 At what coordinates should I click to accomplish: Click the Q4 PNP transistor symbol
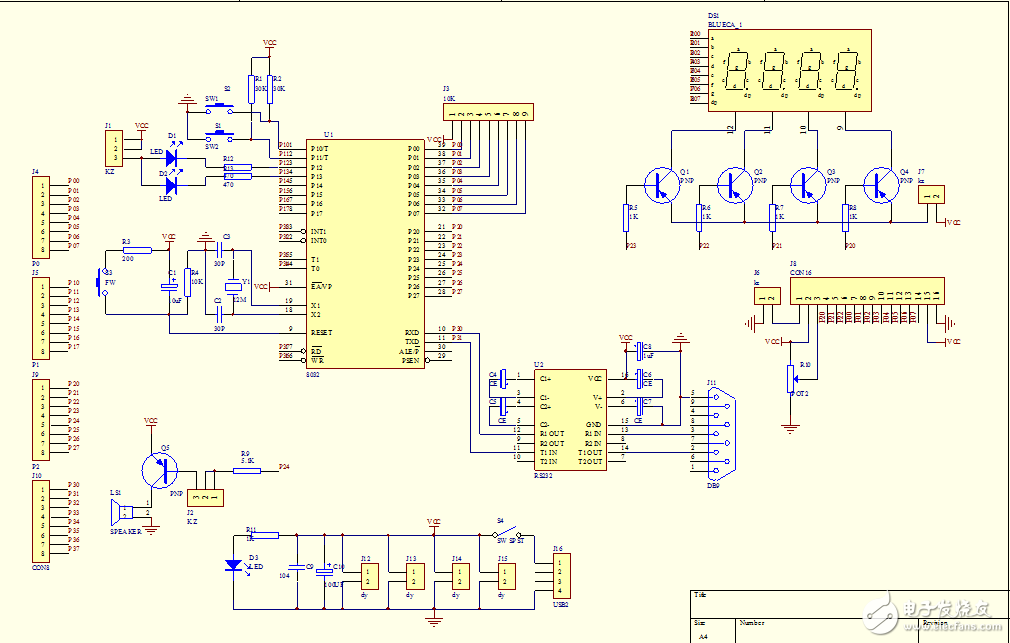881,185
